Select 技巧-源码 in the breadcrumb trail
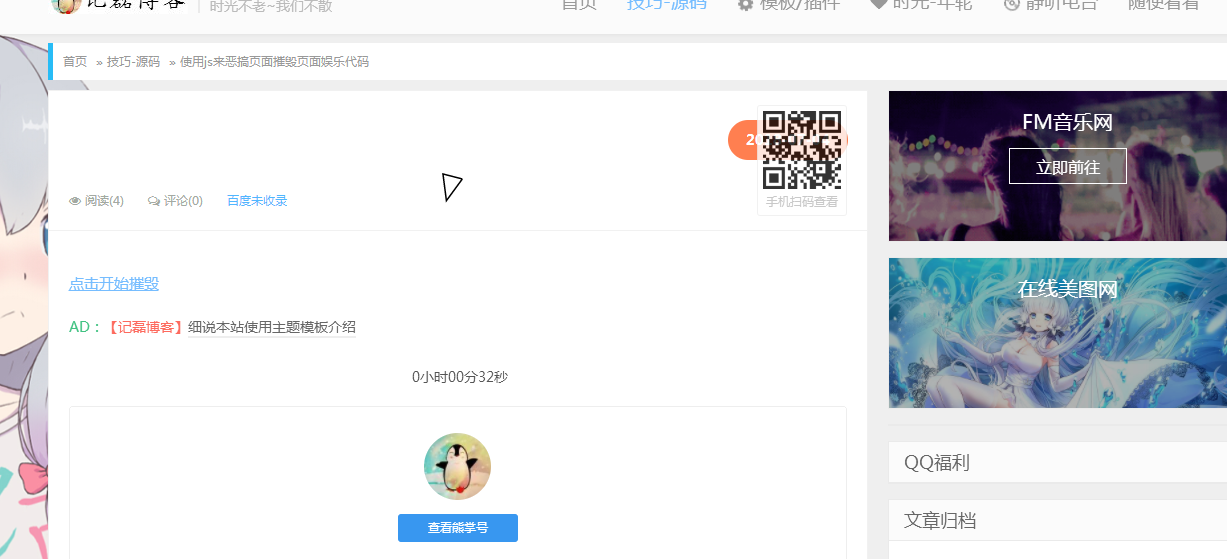This screenshot has height=559, width=1227. tap(133, 62)
